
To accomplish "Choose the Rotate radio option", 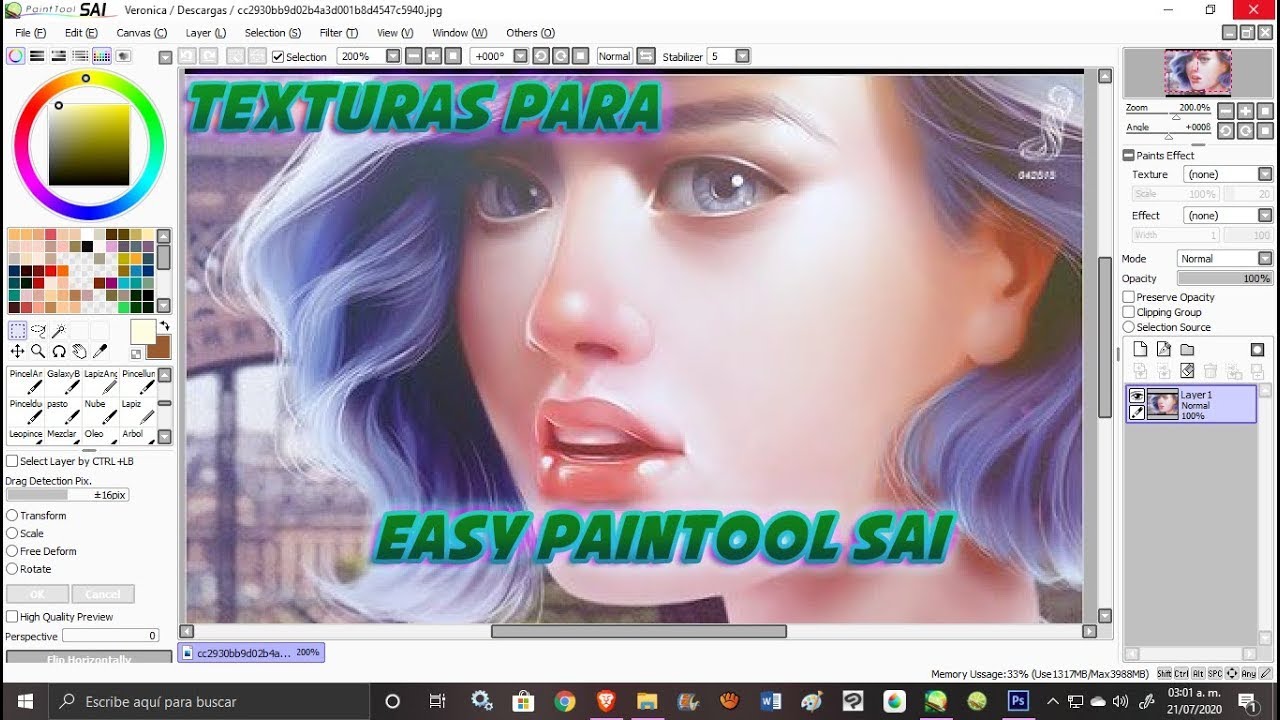I will tap(12, 569).
